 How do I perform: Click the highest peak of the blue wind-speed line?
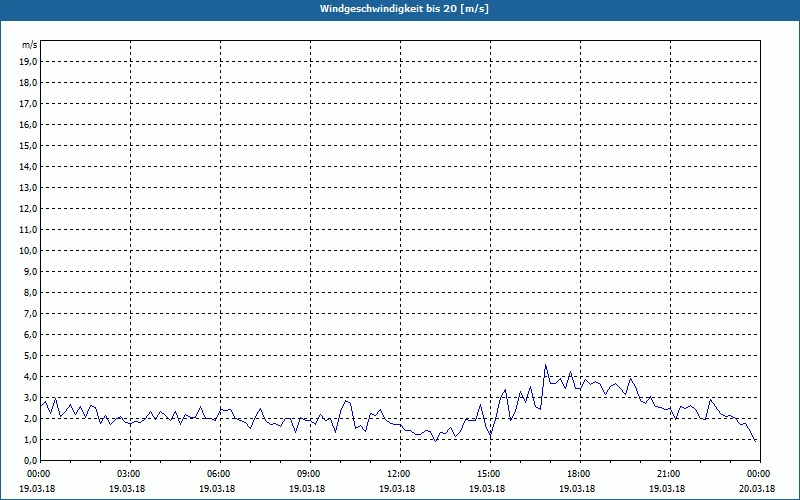[545, 365]
